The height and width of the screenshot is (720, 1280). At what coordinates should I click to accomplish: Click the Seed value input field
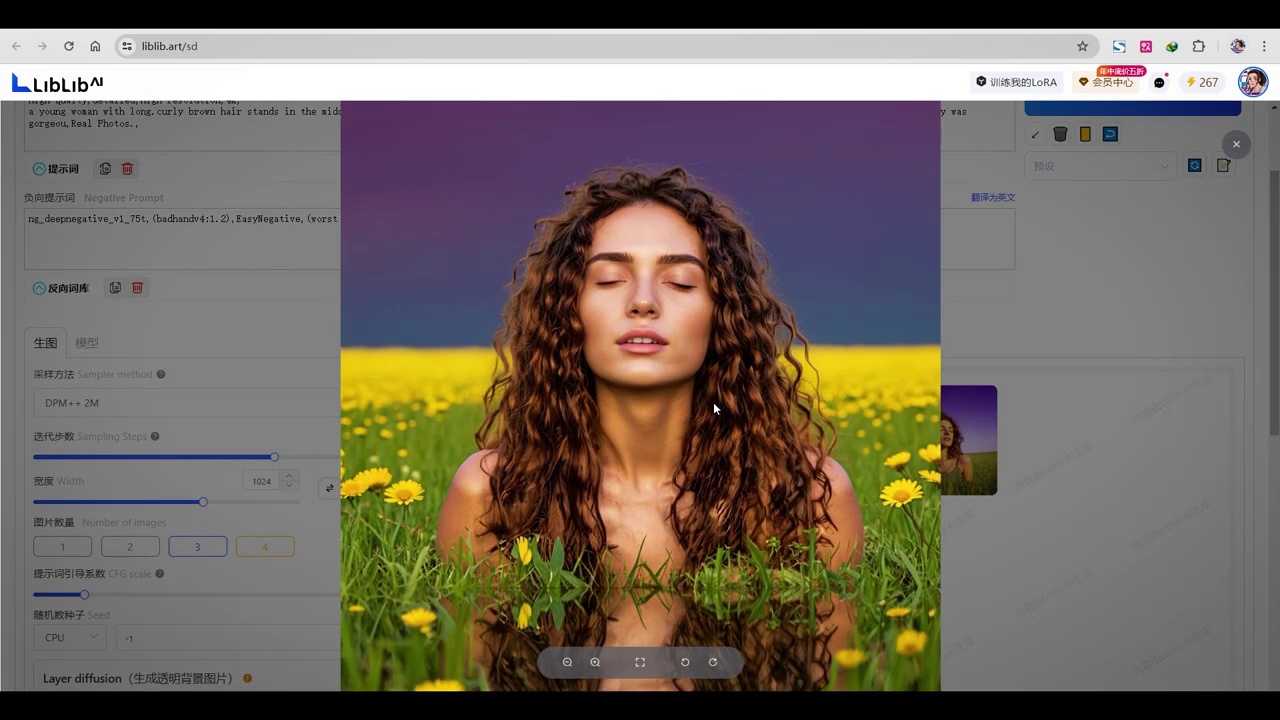[228, 637]
